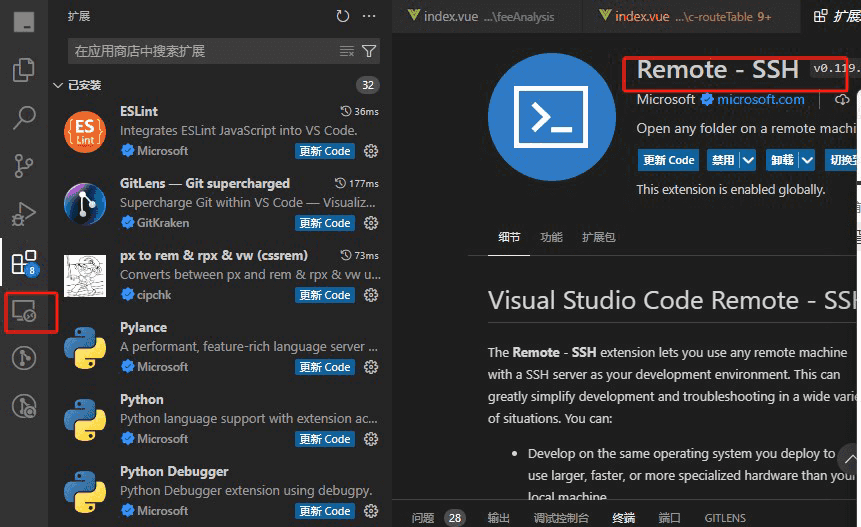Open the Search view in the activity bar
The width and height of the screenshot is (861, 527).
point(24,117)
